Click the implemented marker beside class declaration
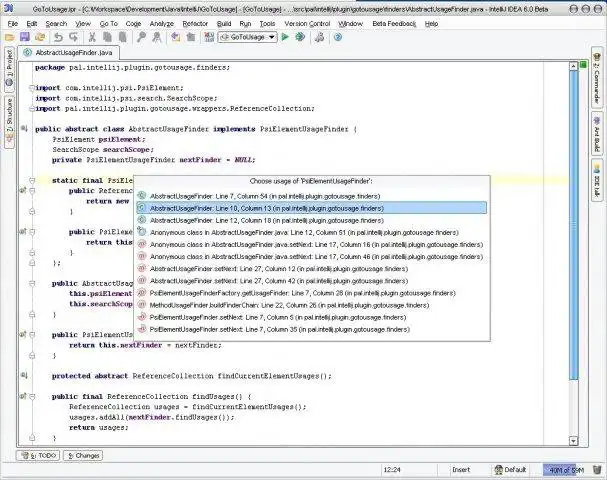 pyautogui.click(x=24, y=129)
